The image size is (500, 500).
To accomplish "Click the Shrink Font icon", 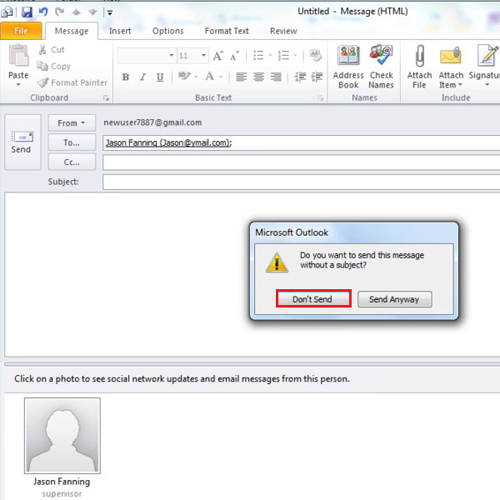I will tap(234, 56).
